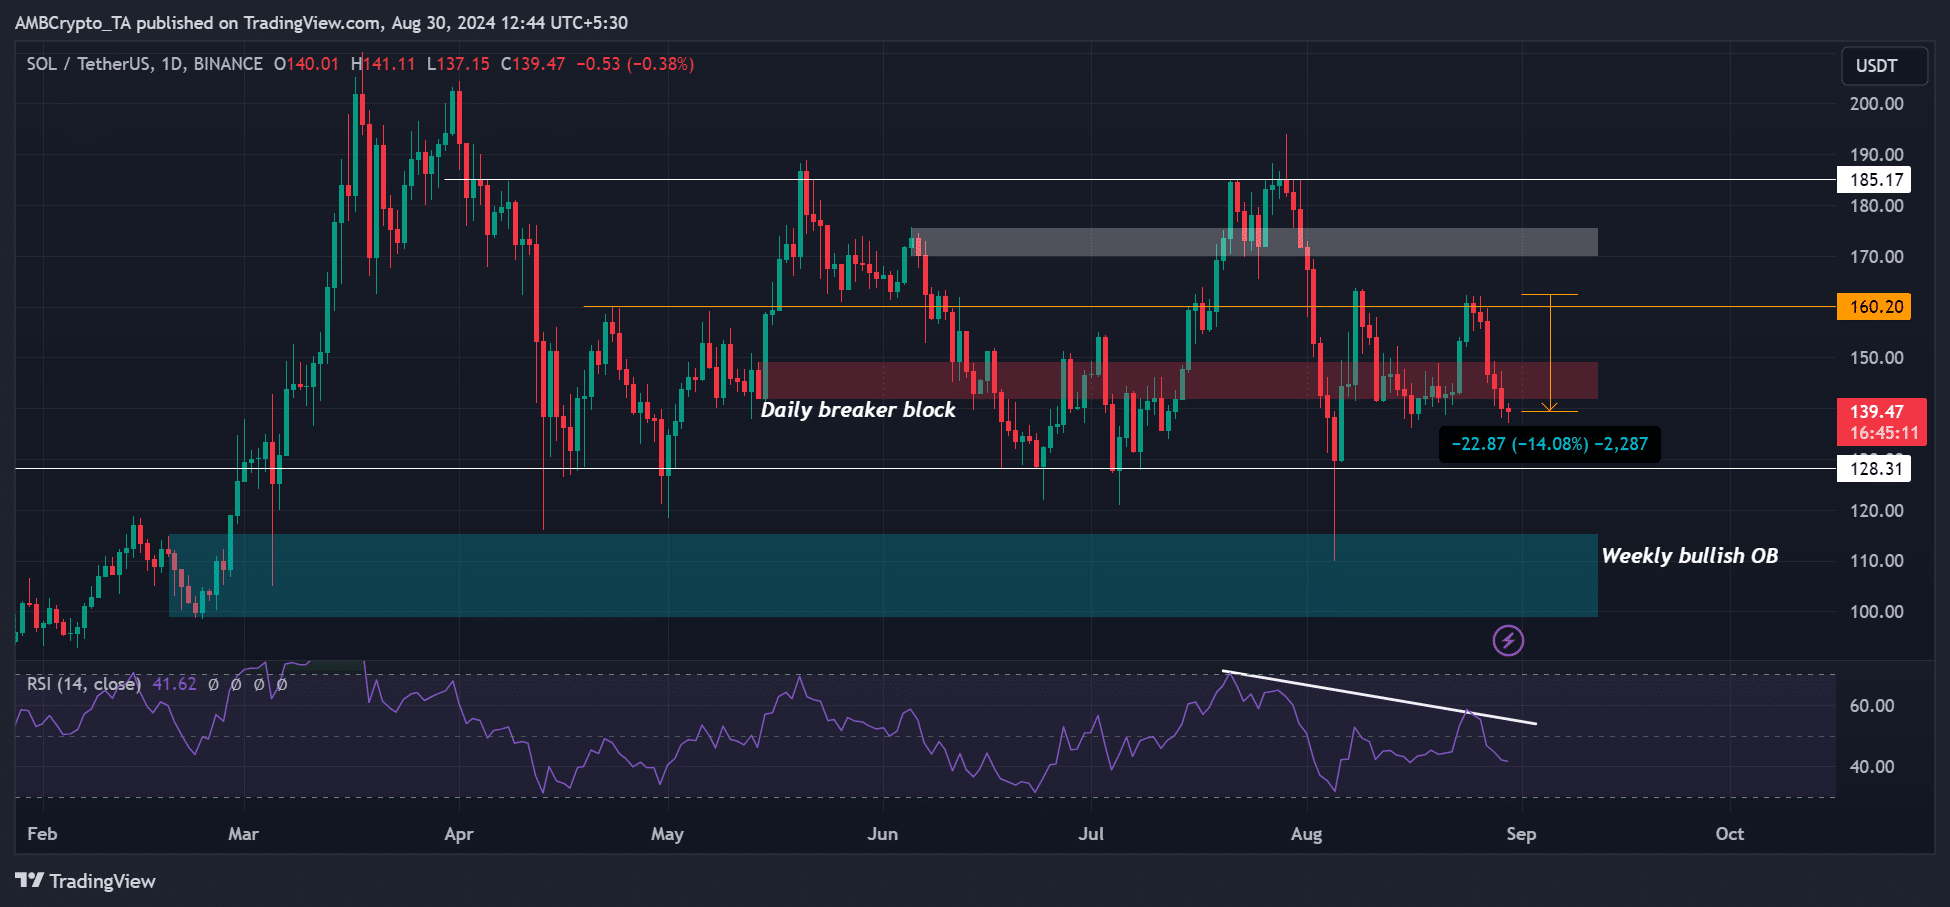Click the 200.00 price scale value
The height and width of the screenshot is (907, 1950).
pos(1877,104)
